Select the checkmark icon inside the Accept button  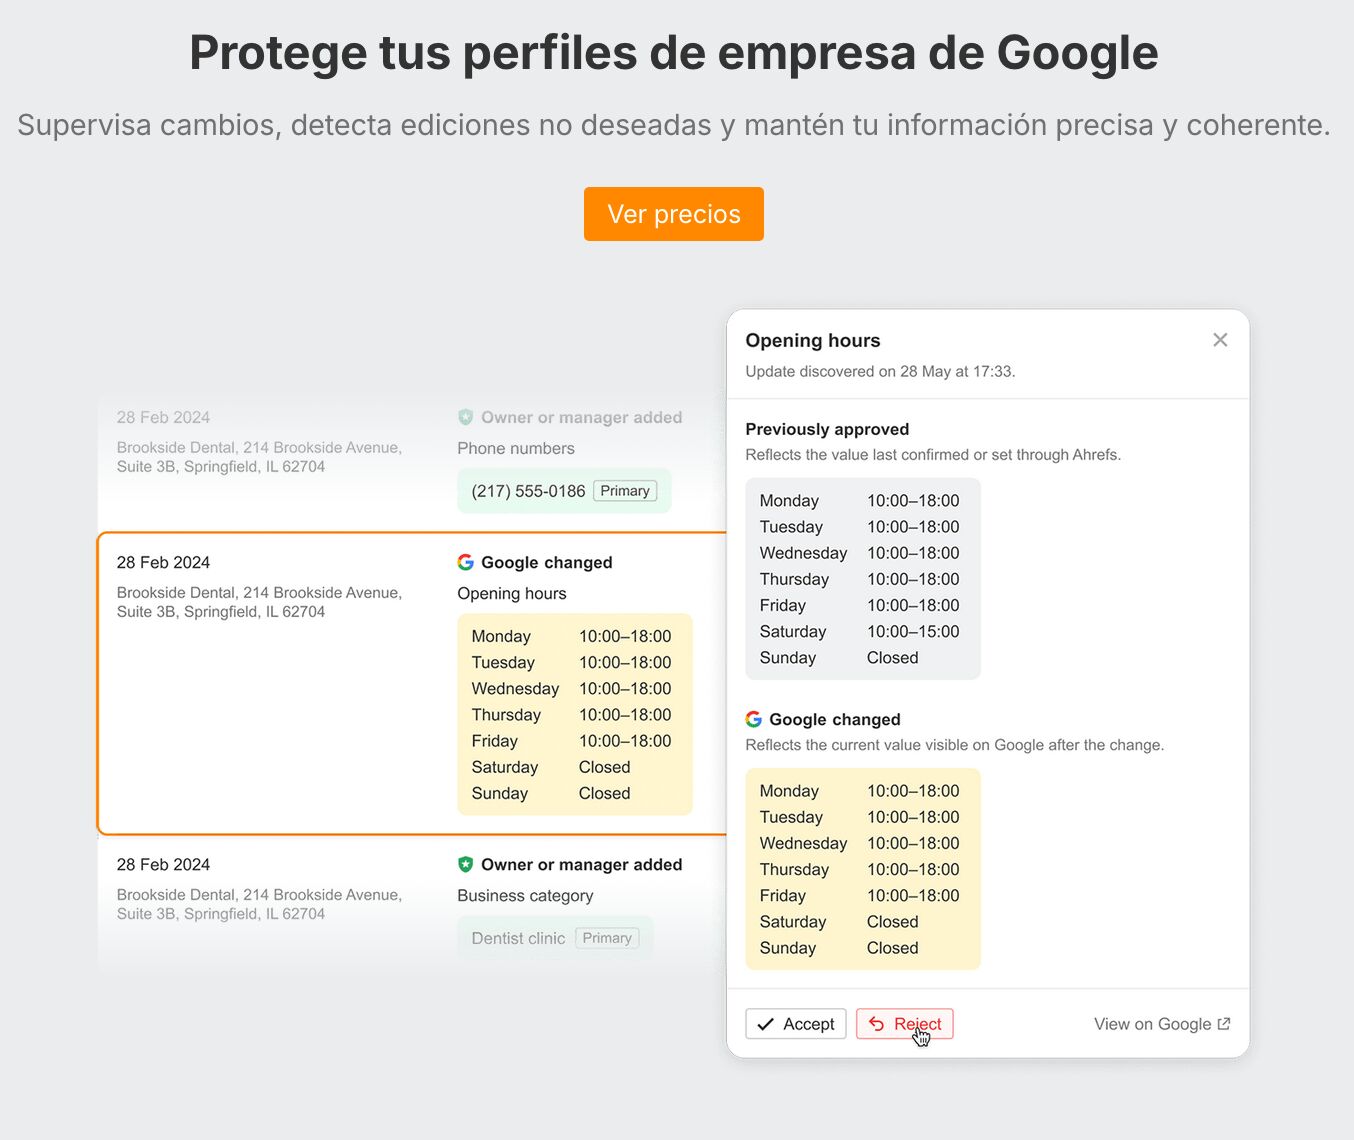click(766, 1024)
